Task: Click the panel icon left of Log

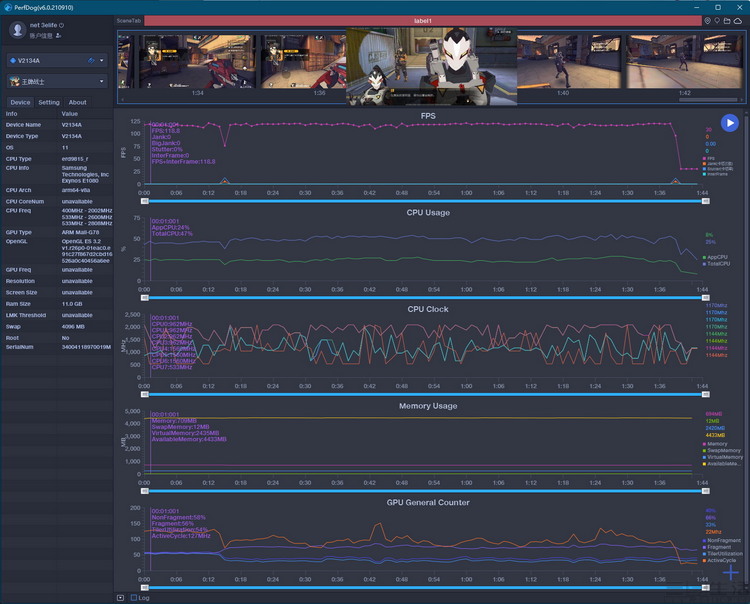Action: (121, 598)
